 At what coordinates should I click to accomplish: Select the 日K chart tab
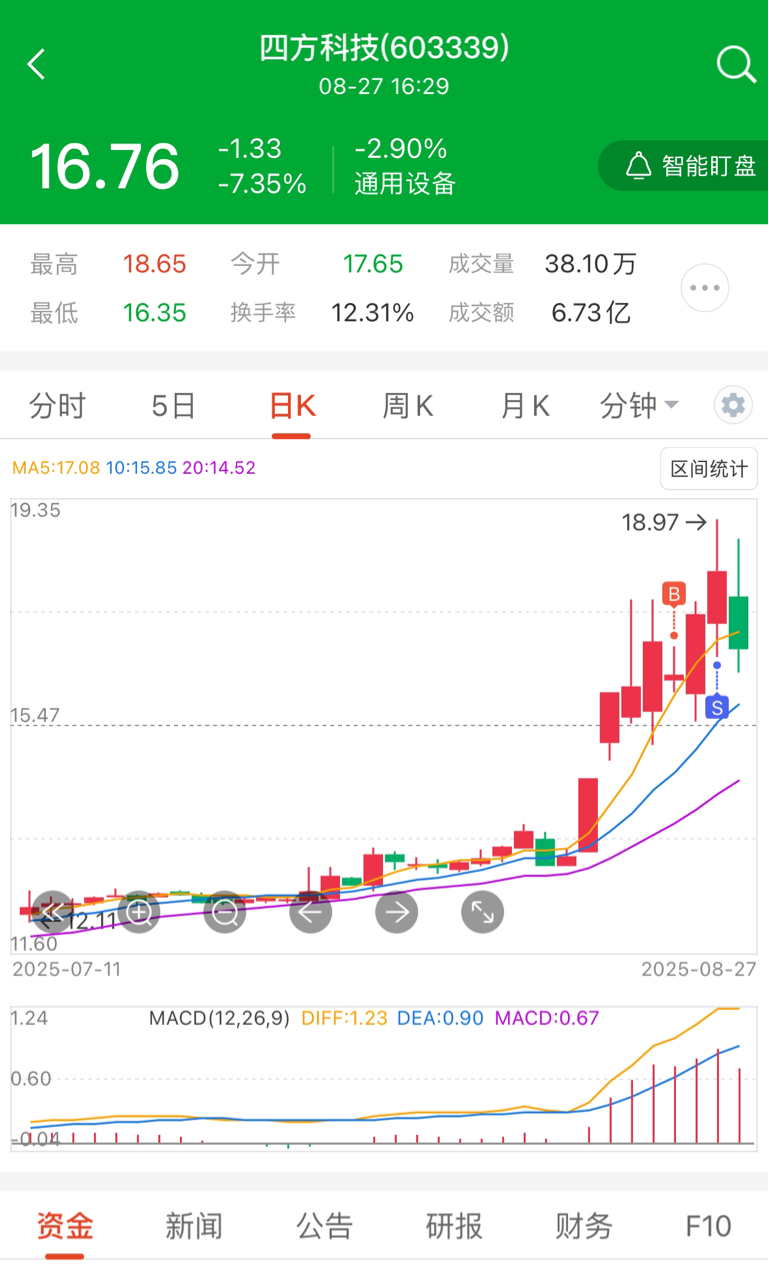coord(292,406)
